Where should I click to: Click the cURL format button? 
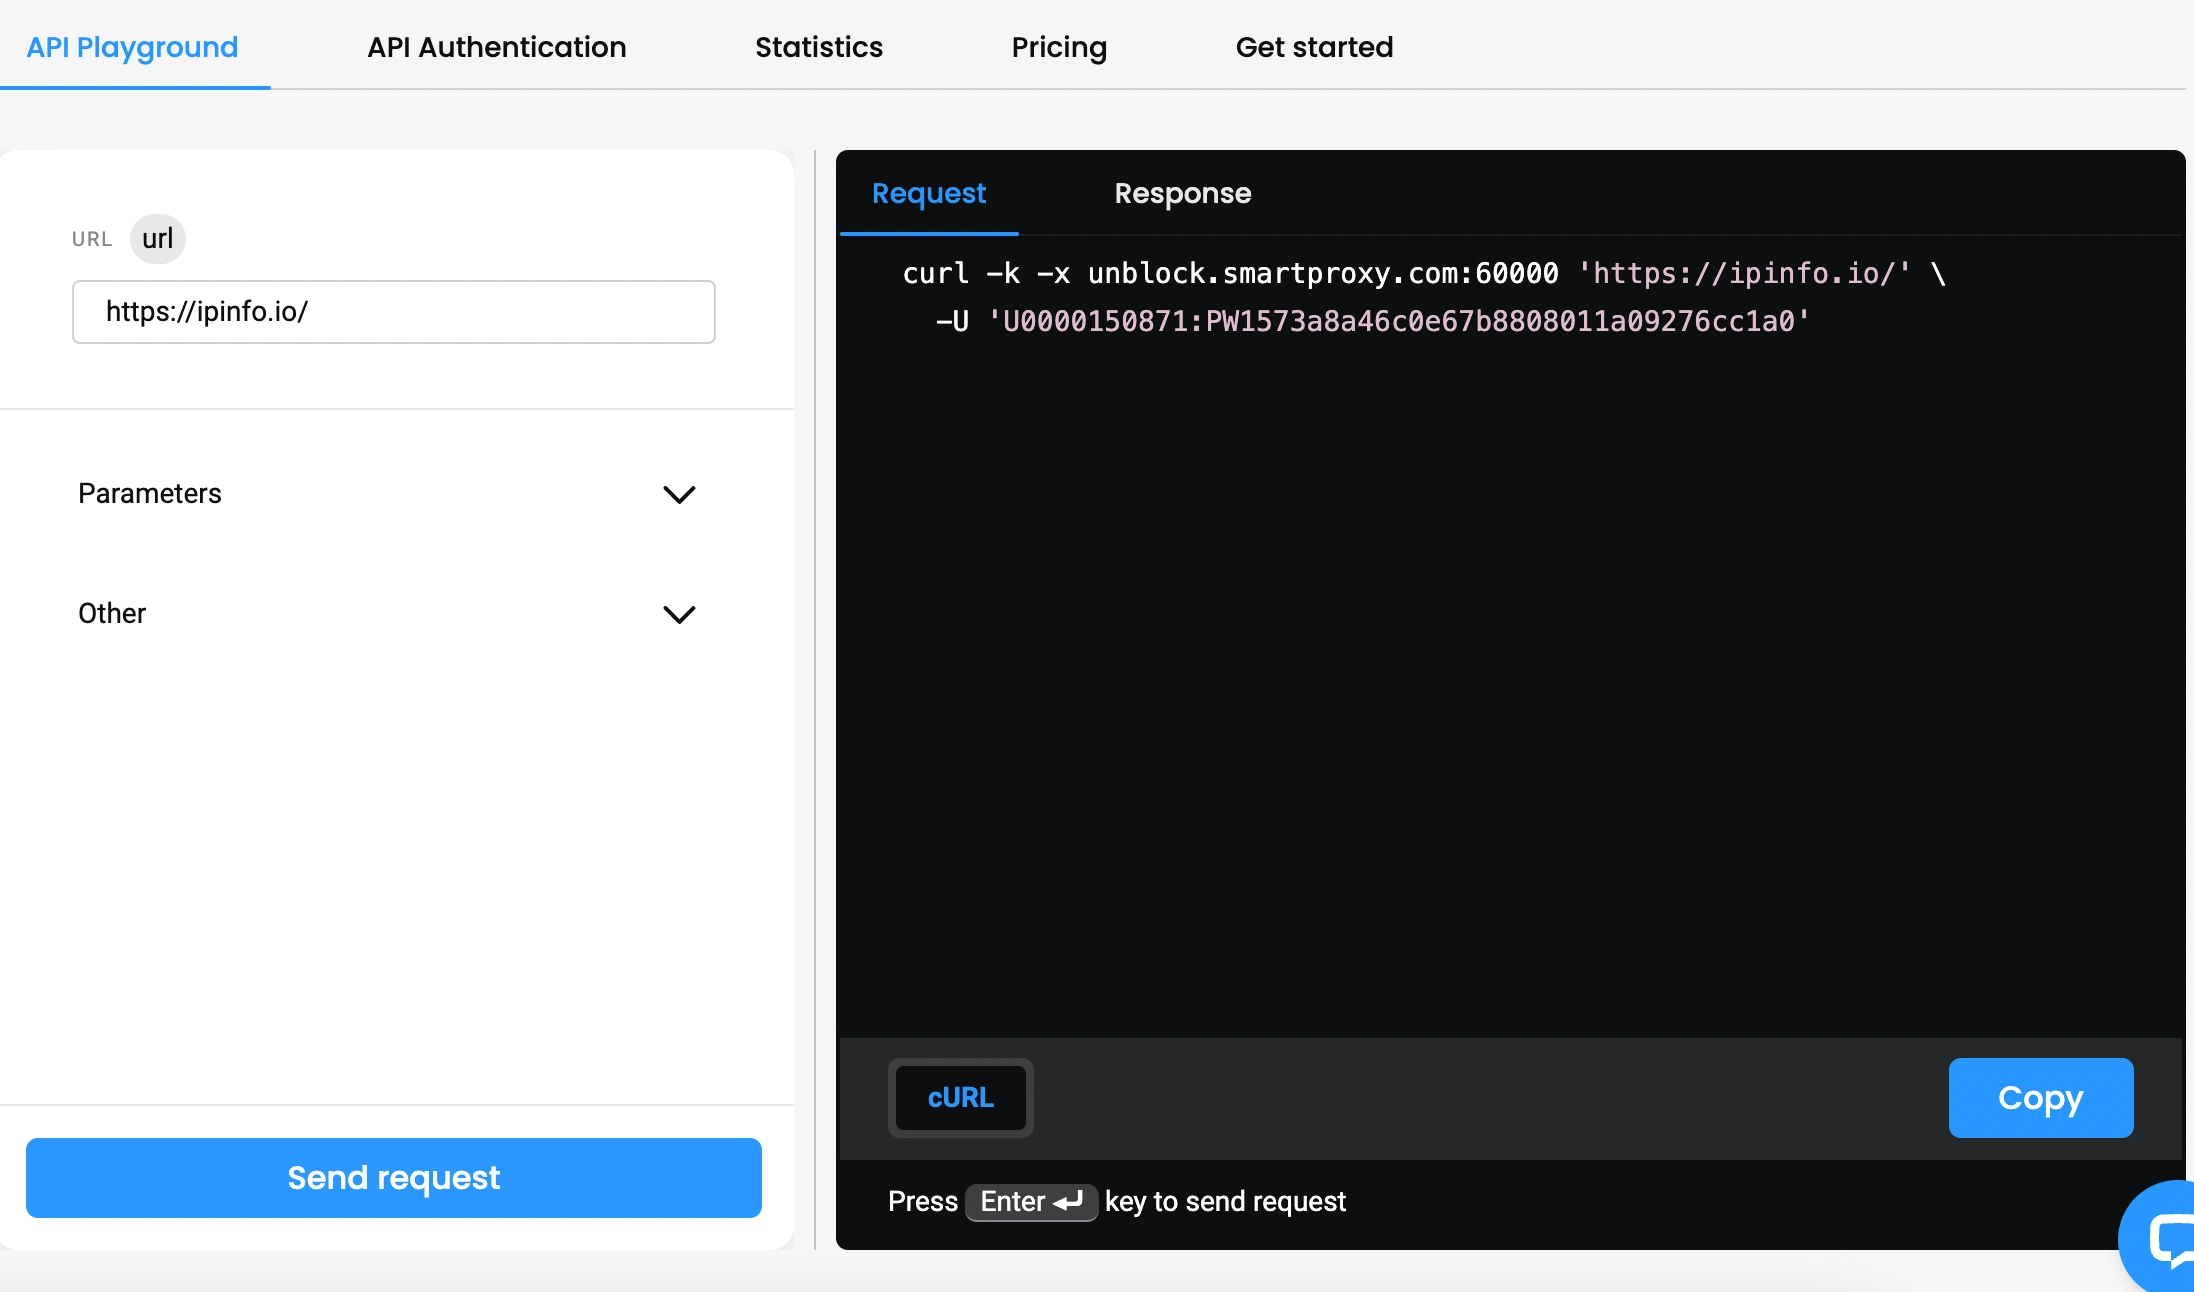pos(960,1098)
